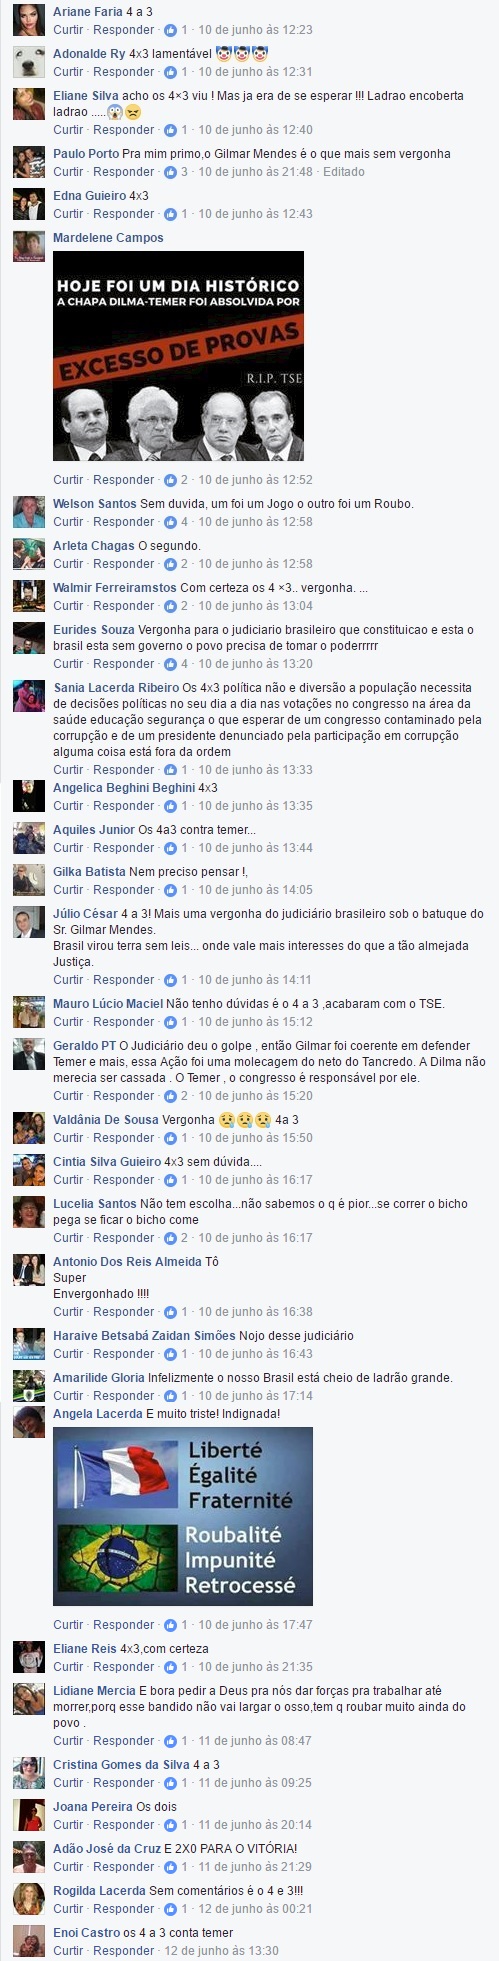Click Sania Lacerda Ribeiro's name
Viewport: 499px width, 1961px height.
[116, 688]
